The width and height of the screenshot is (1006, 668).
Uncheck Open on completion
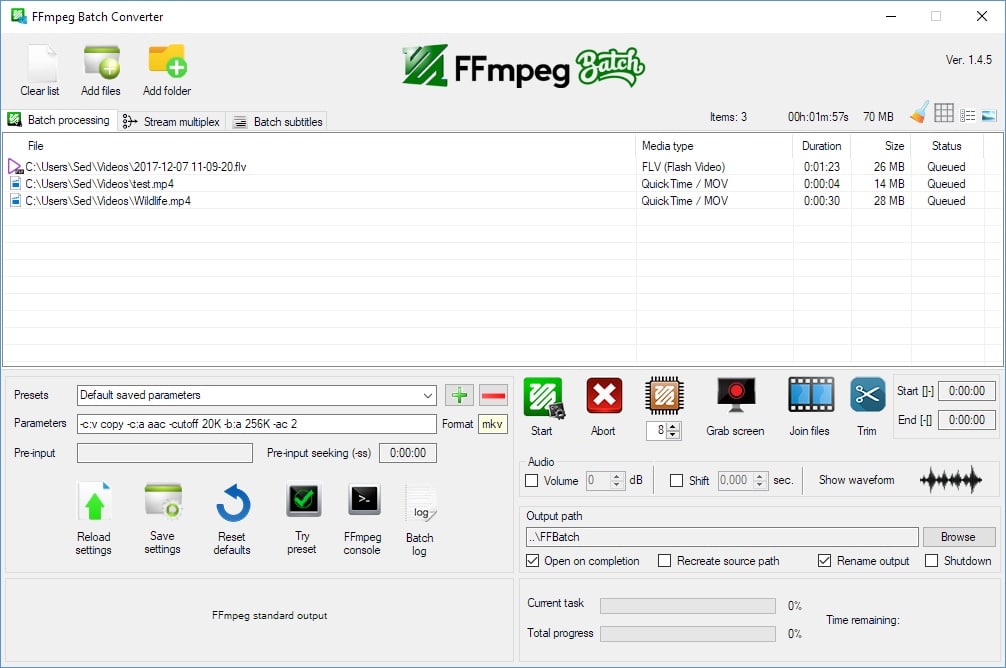(x=533, y=561)
